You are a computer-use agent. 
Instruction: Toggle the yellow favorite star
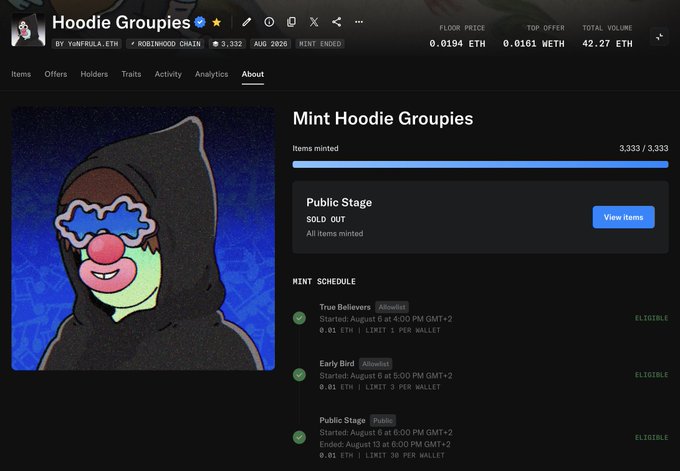[x=216, y=22]
